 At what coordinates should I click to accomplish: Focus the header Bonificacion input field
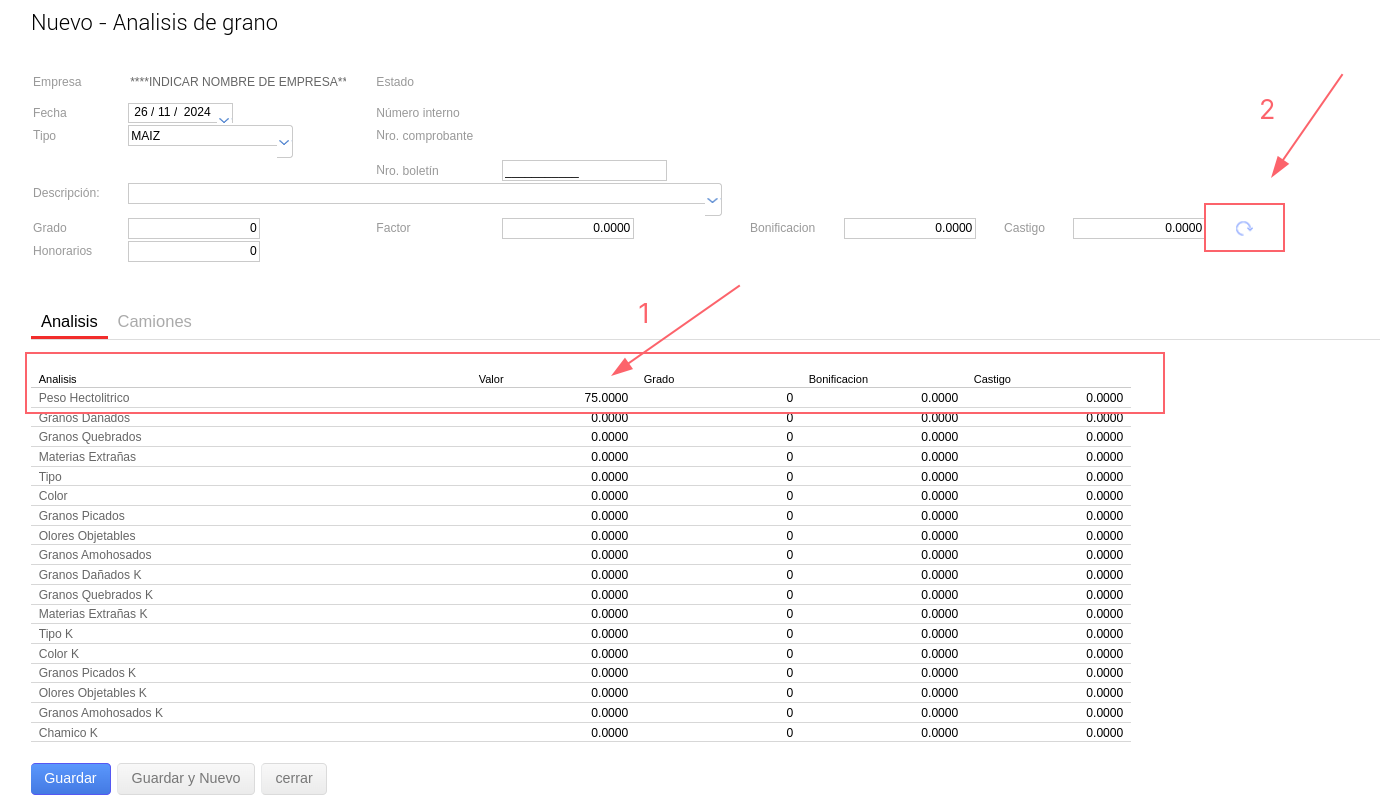[x=909, y=228]
